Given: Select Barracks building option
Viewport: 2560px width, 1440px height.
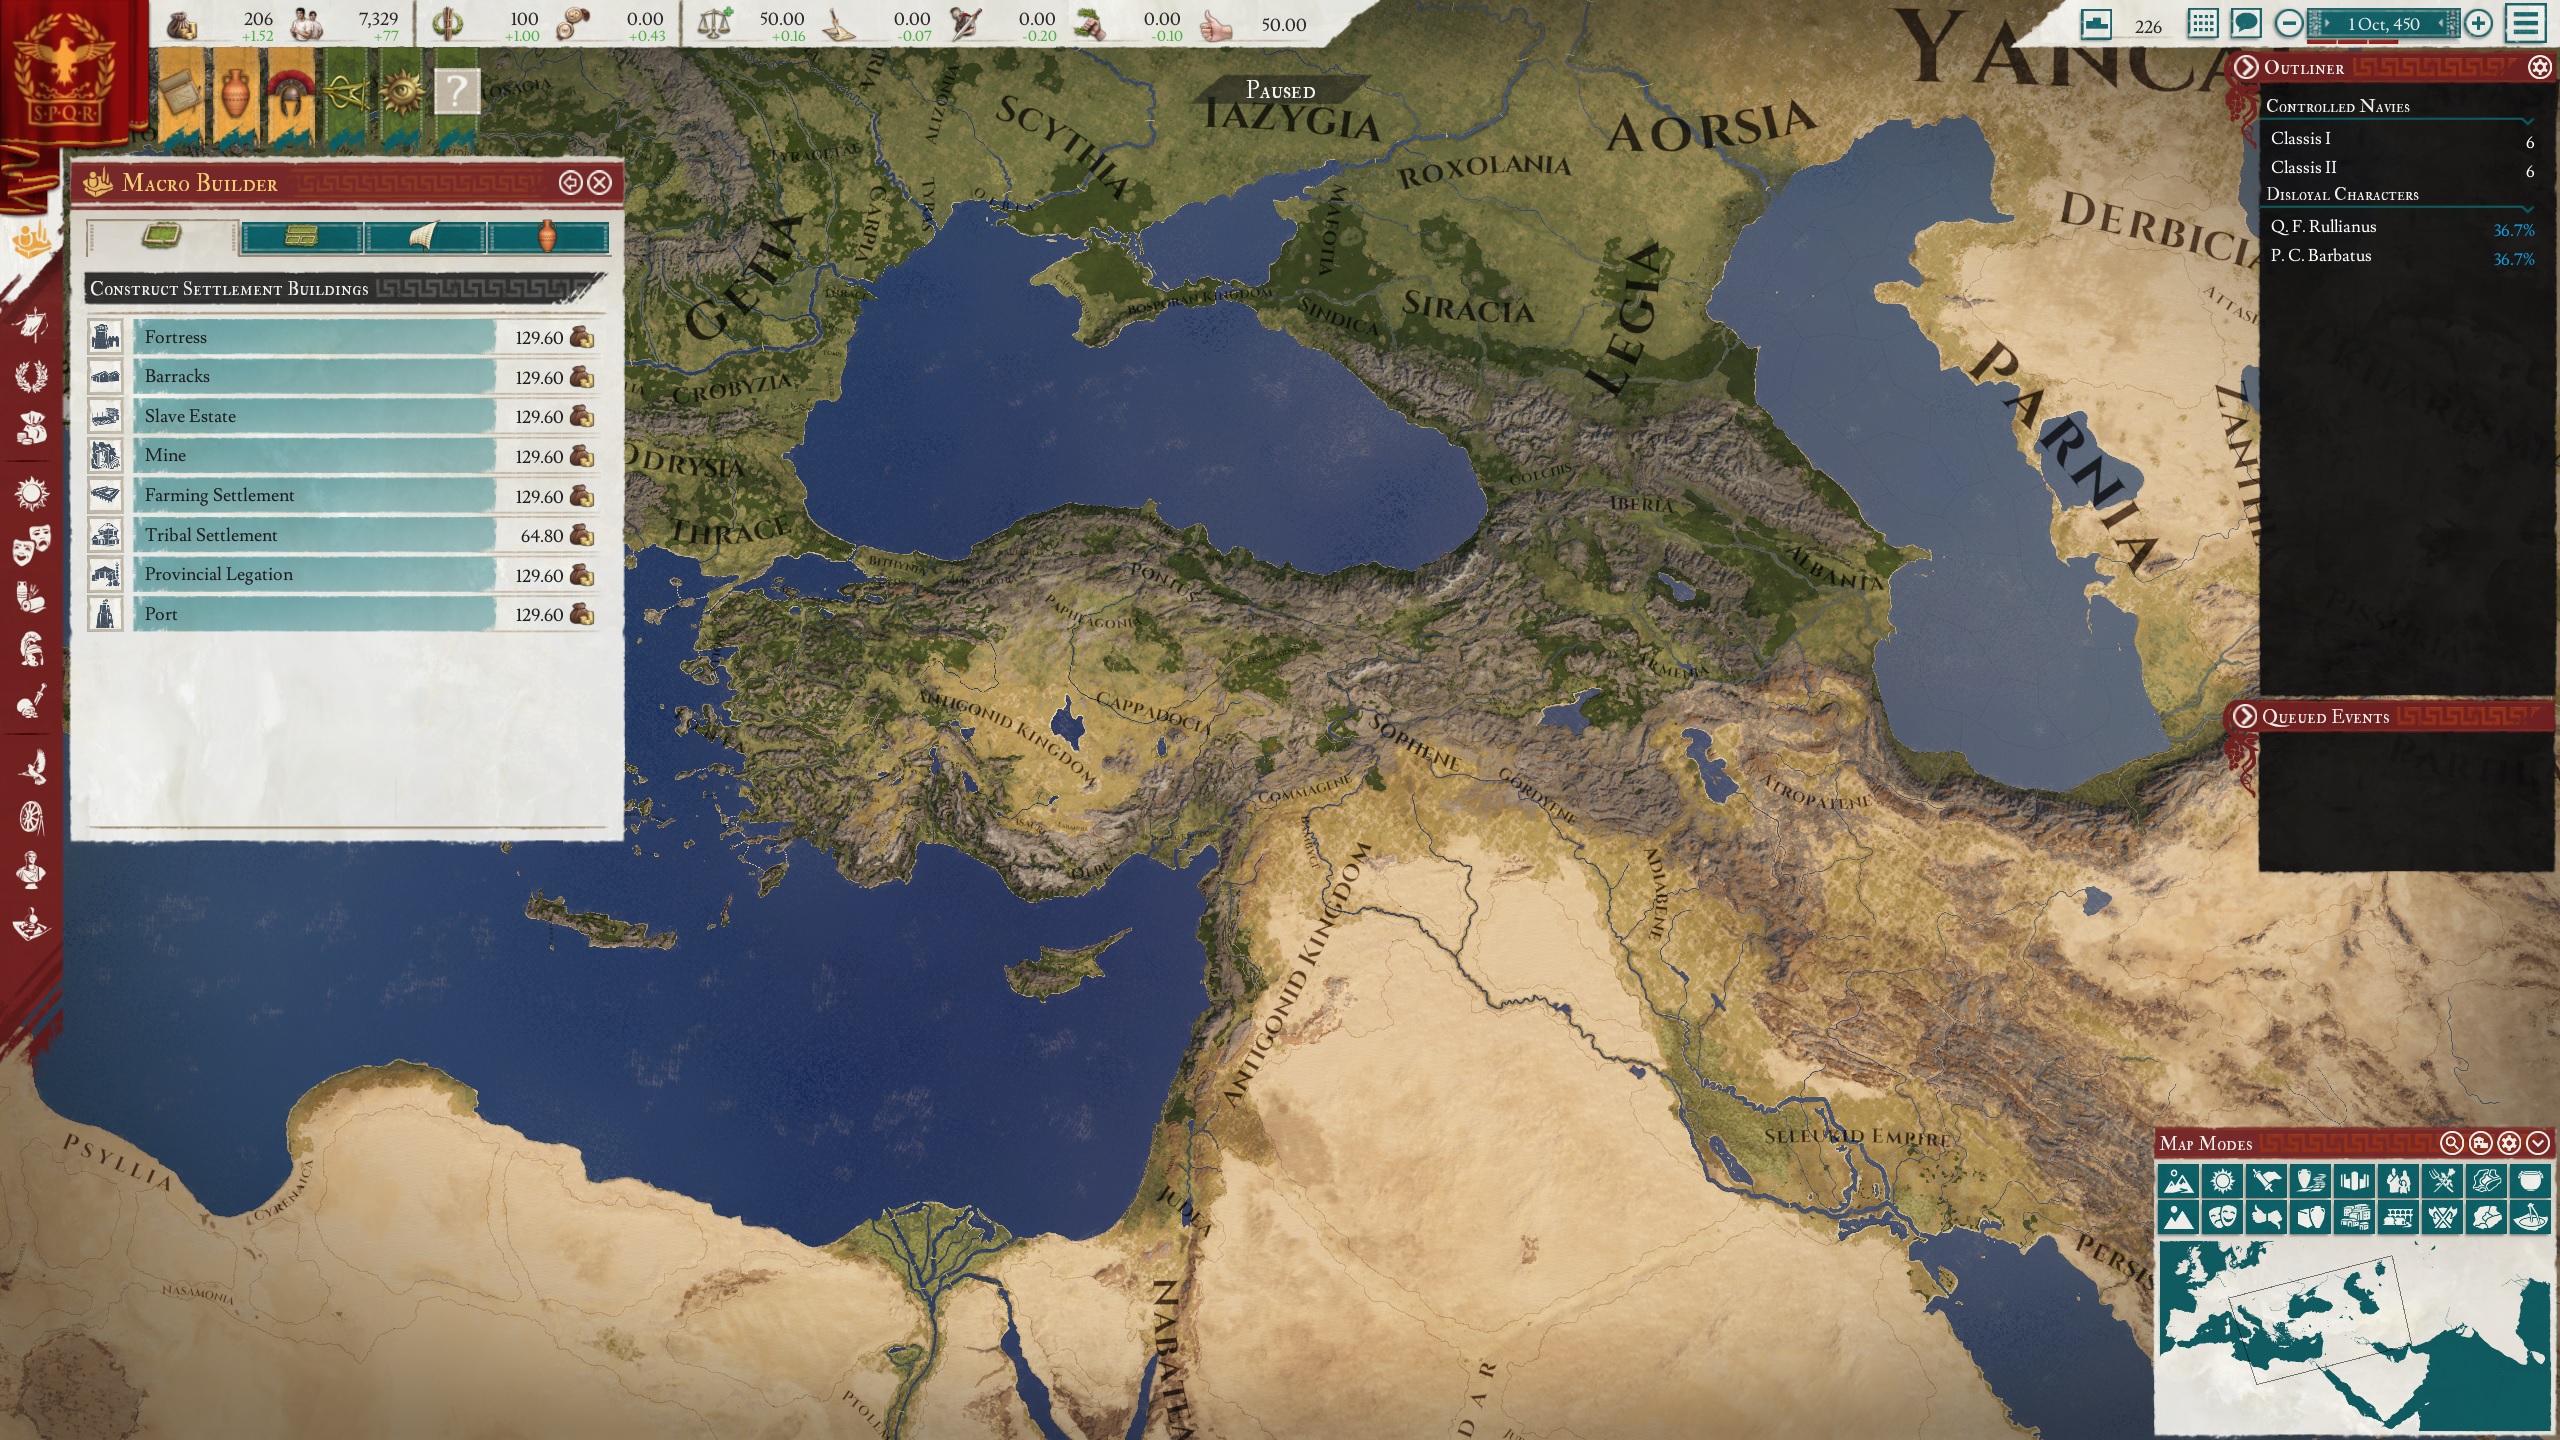Looking at the screenshot, I should [x=343, y=377].
